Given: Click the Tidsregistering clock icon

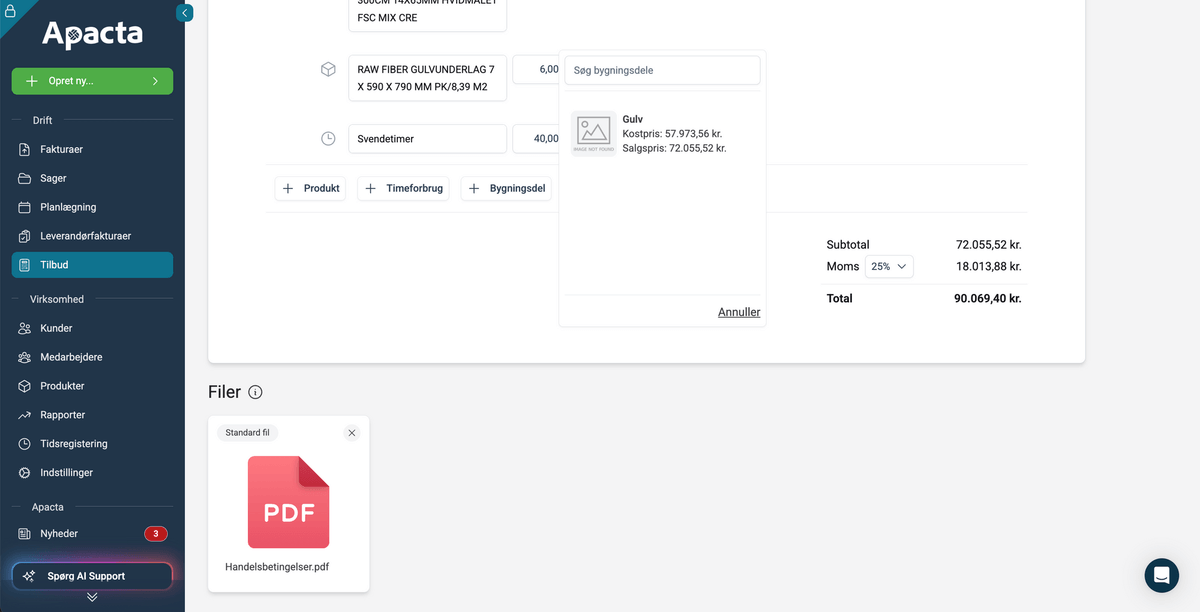Looking at the screenshot, I should click(25, 444).
